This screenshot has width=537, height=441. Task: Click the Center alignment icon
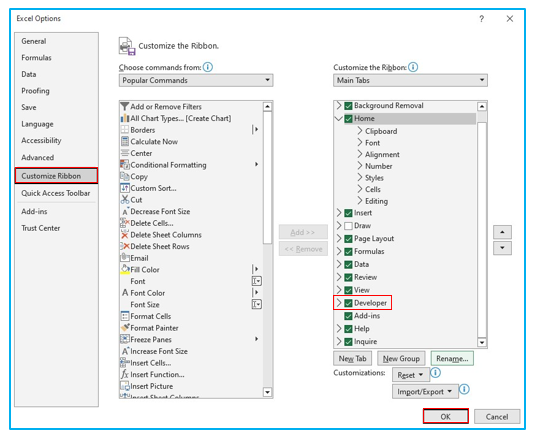[x=125, y=153]
